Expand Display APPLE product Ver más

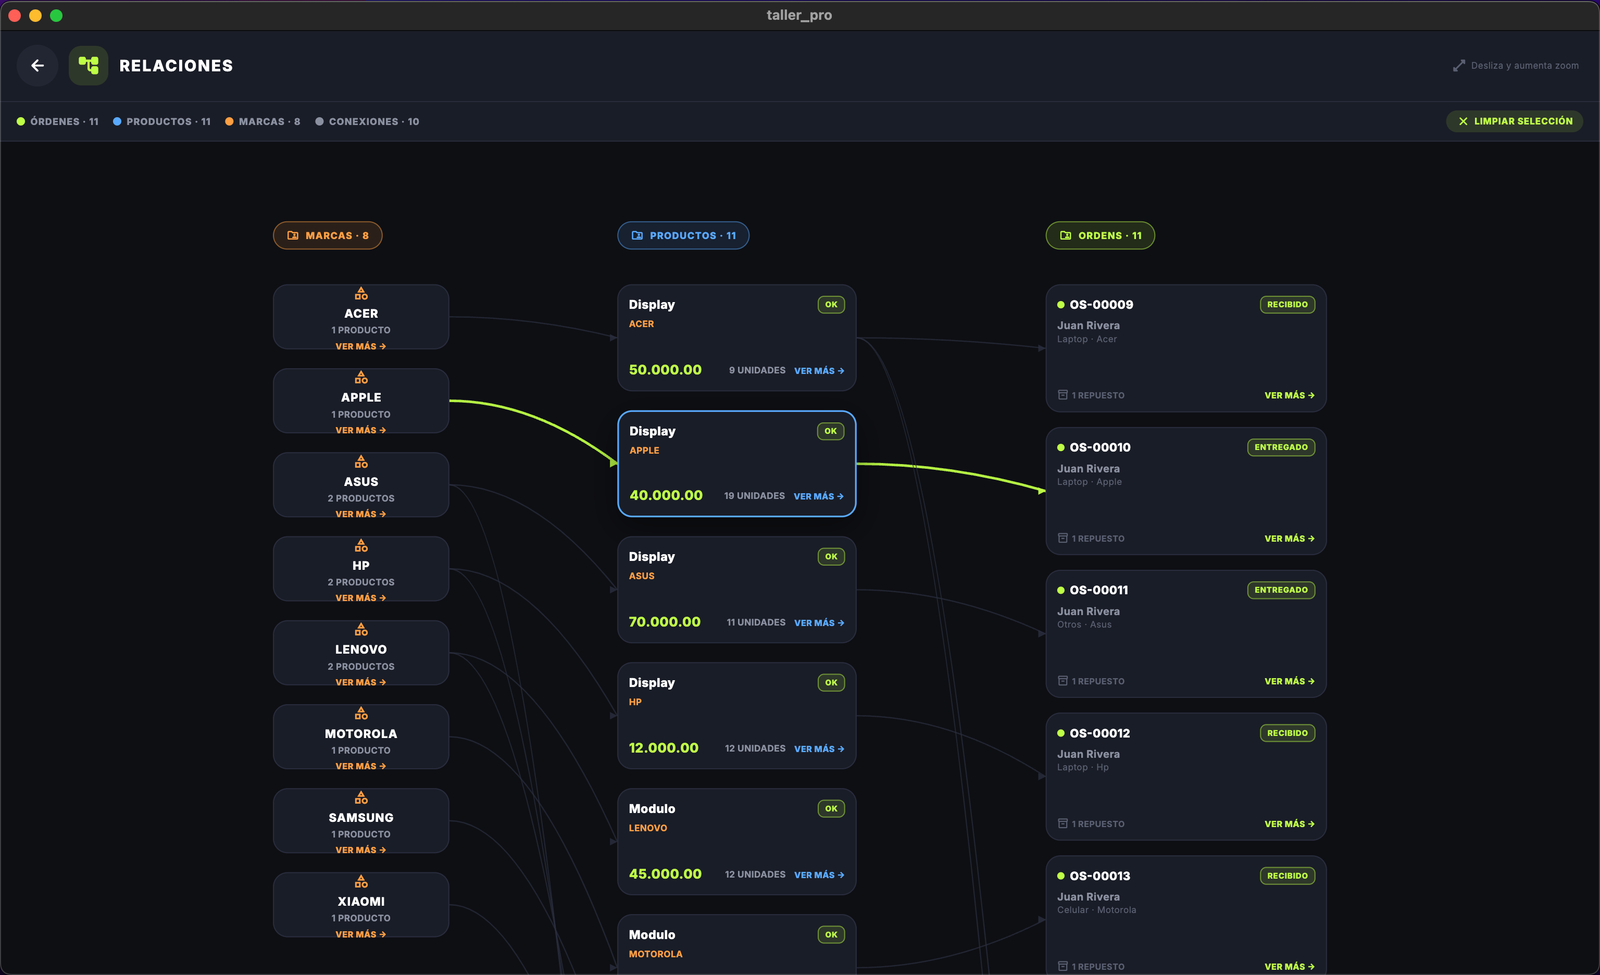click(819, 497)
